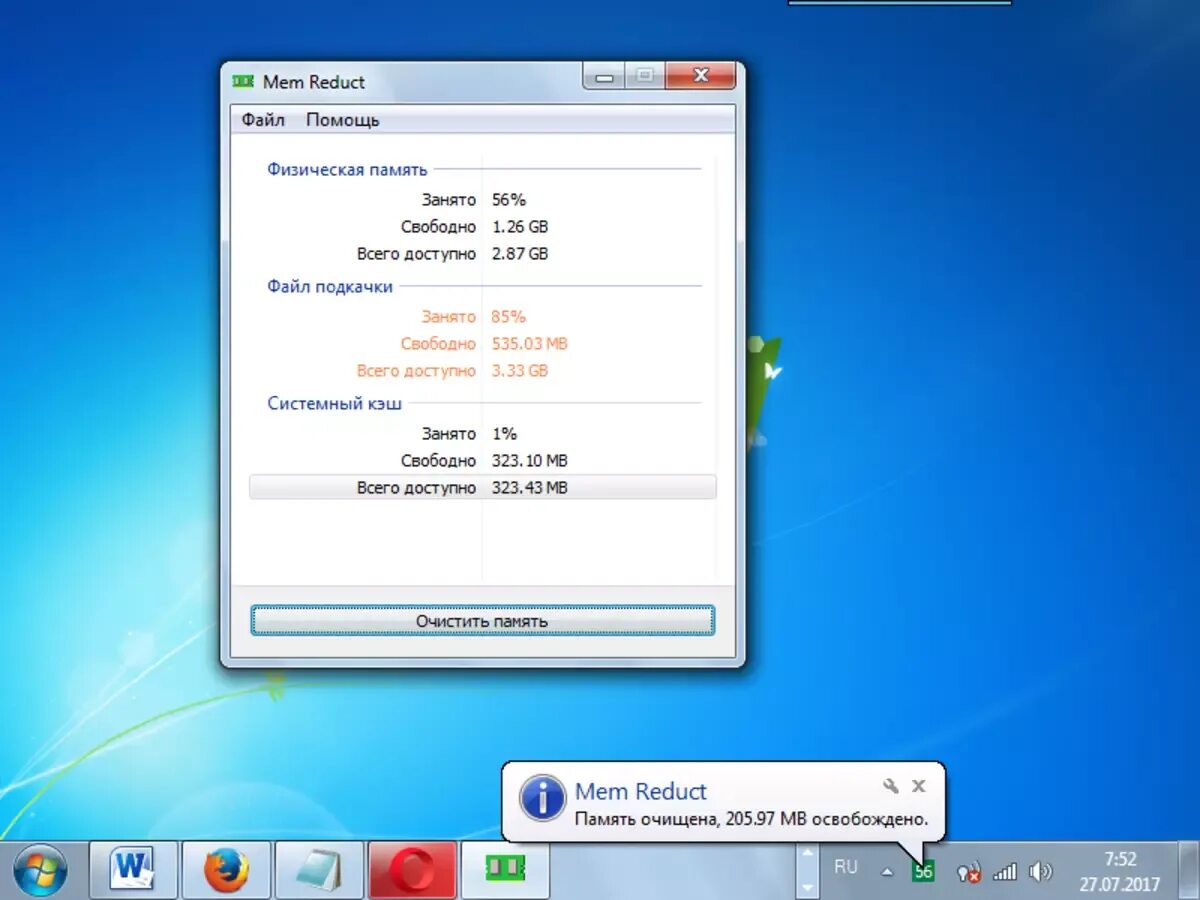This screenshot has height=900, width=1200.
Task: Click the Очистить память button
Action: point(482,621)
